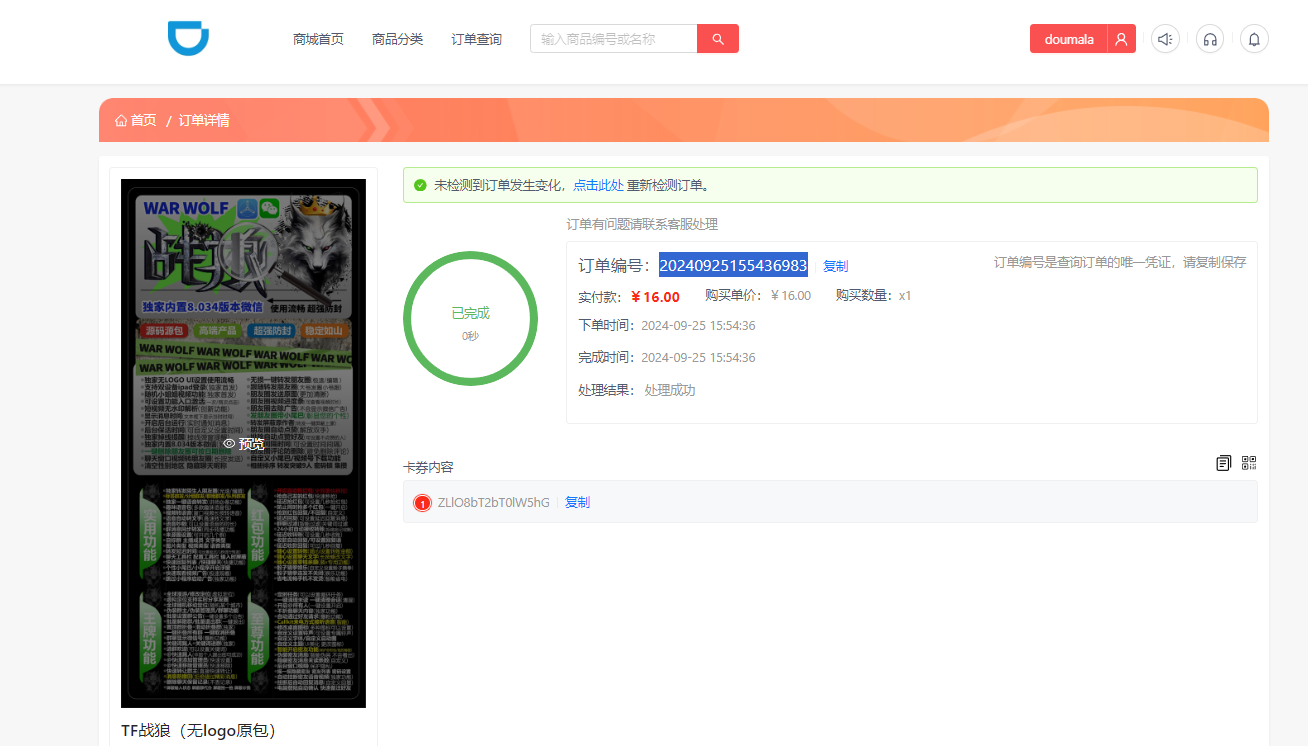This screenshot has height=746, width=1308.
Task: Click card code ZLlO8bT2bT0lW5hG
Action: click(494, 502)
